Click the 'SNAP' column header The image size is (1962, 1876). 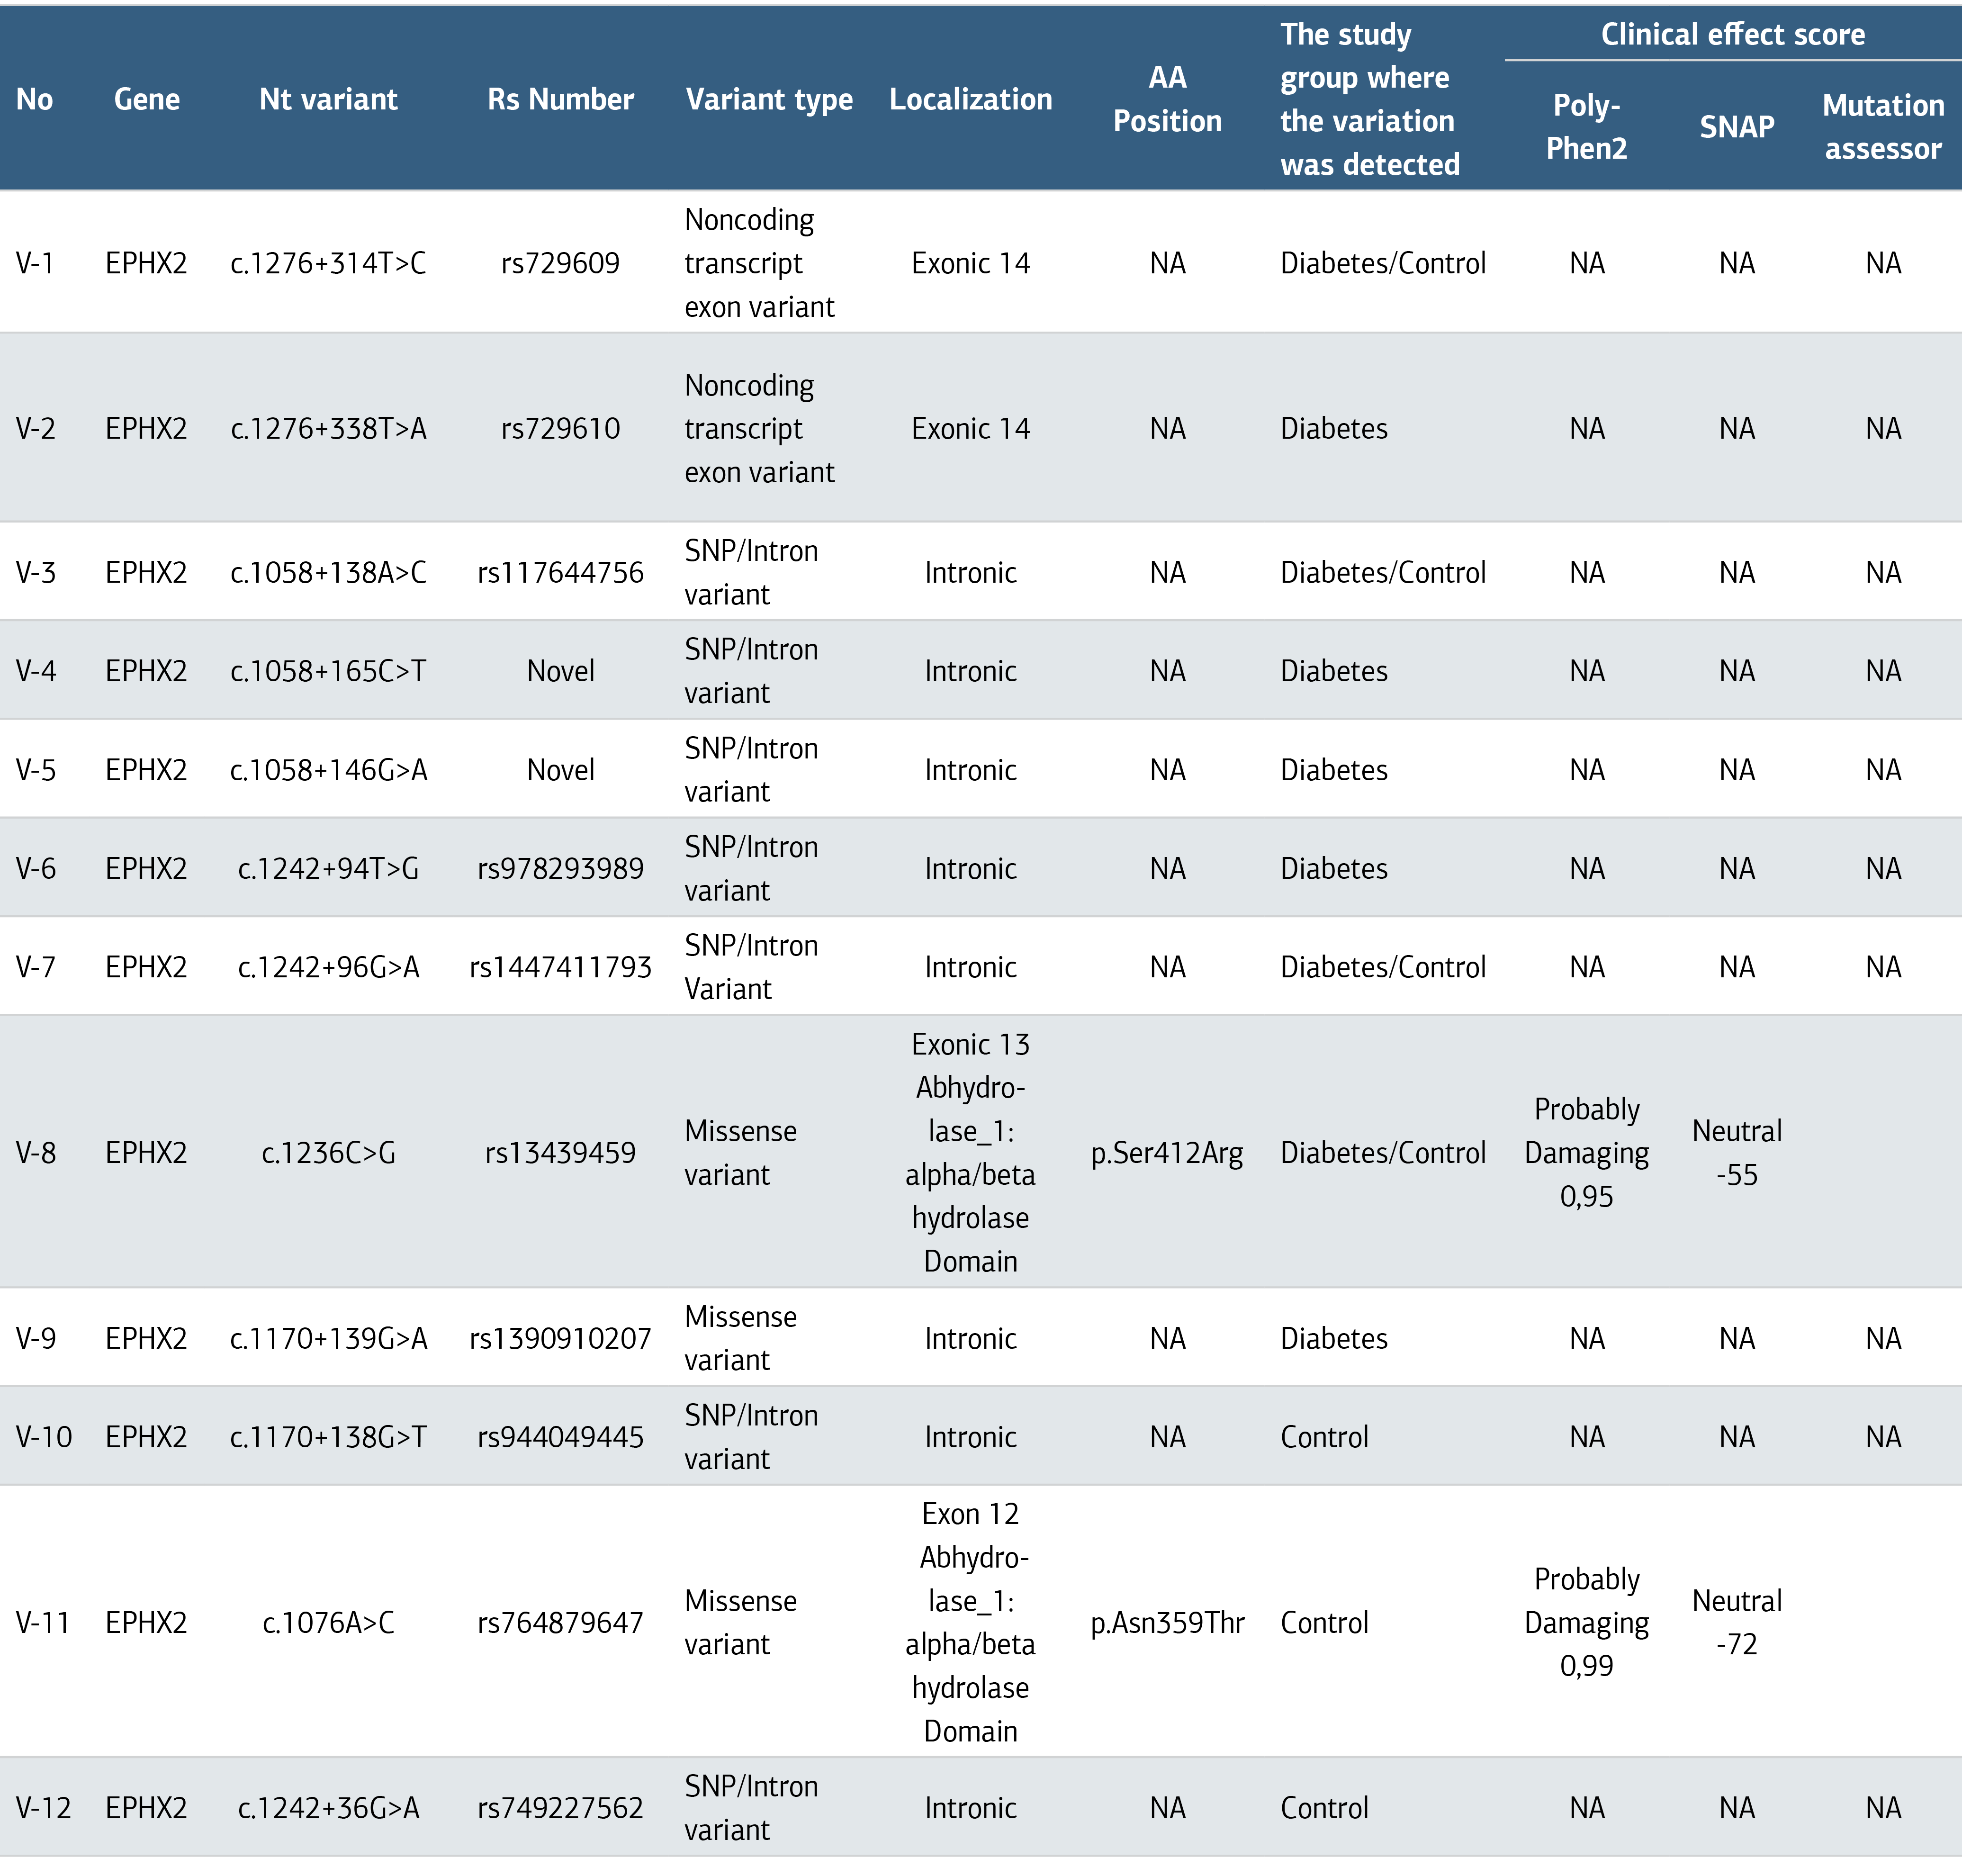click(x=1736, y=126)
